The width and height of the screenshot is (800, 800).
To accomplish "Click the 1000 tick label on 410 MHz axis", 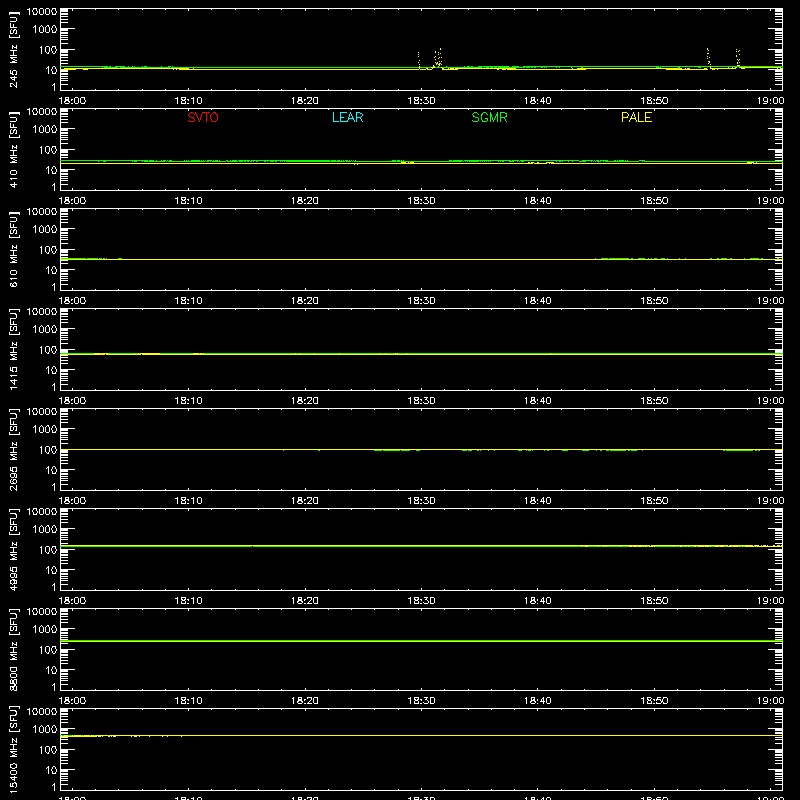I will pyautogui.click(x=45, y=130).
